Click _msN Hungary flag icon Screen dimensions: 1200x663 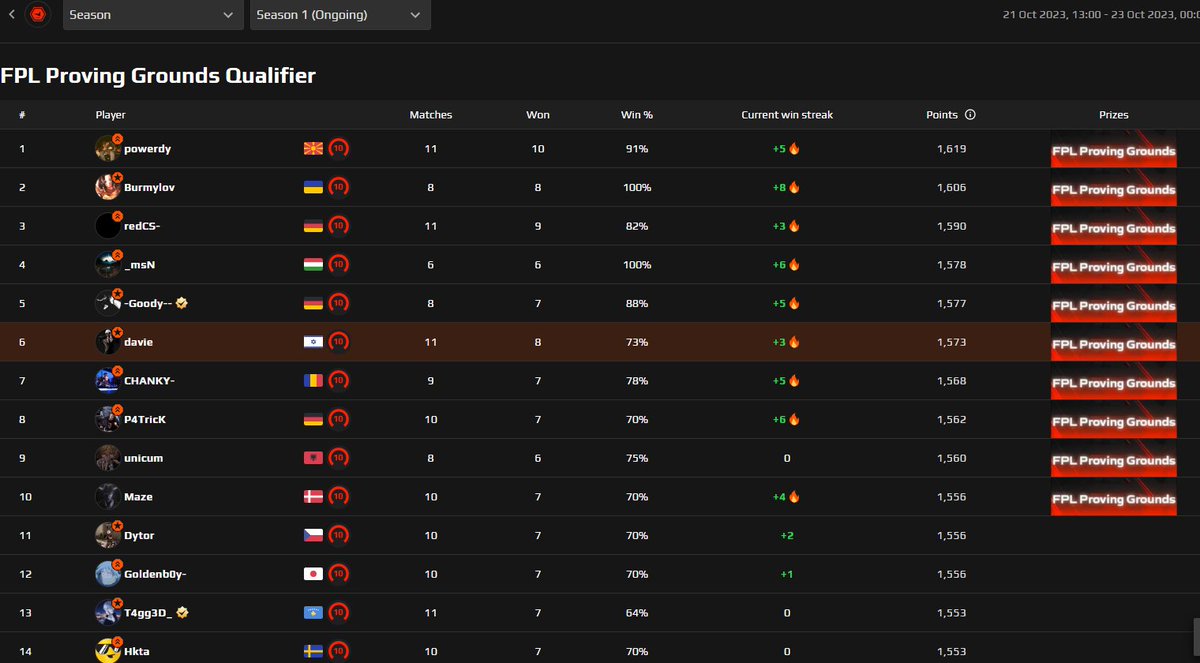click(312, 265)
